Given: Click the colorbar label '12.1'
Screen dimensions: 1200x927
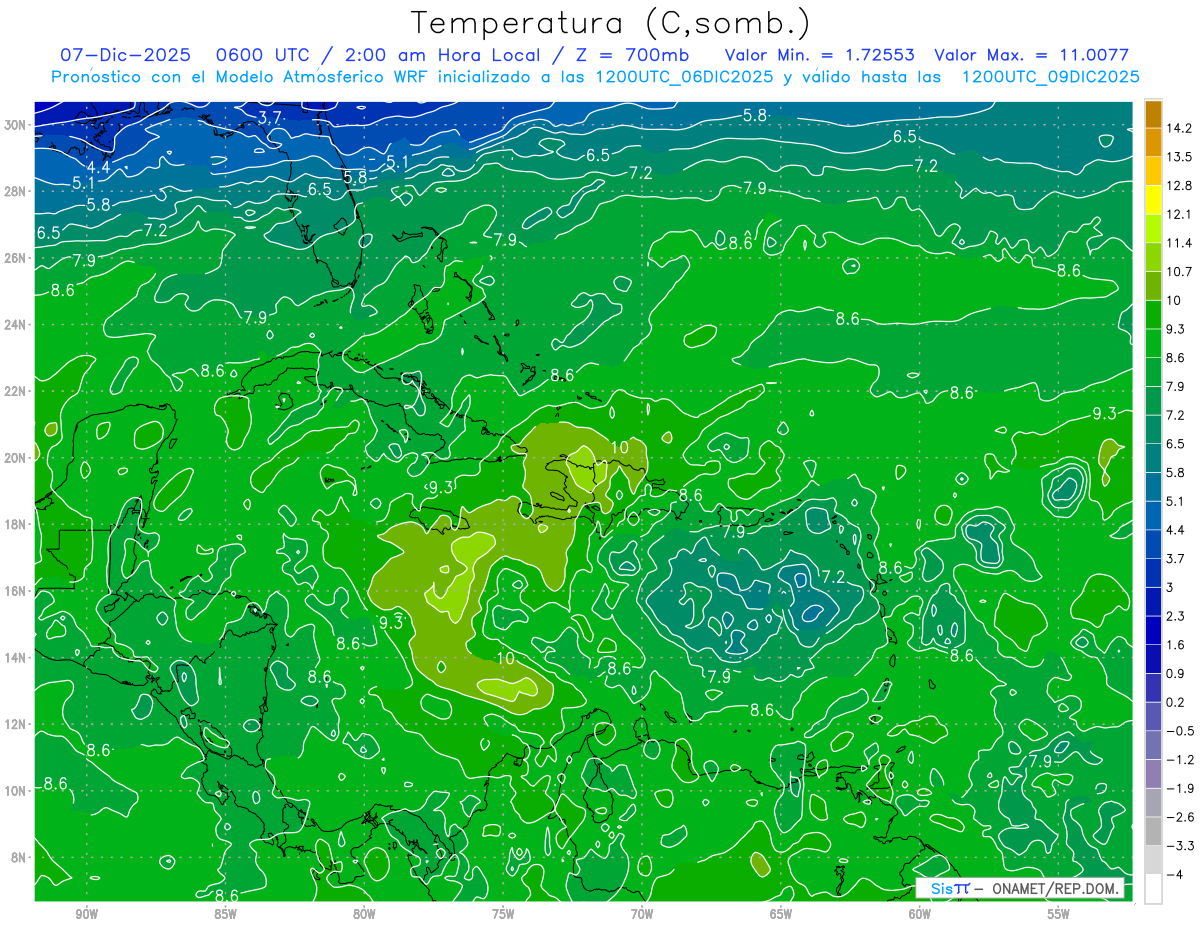Looking at the screenshot, I should tap(1178, 214).
